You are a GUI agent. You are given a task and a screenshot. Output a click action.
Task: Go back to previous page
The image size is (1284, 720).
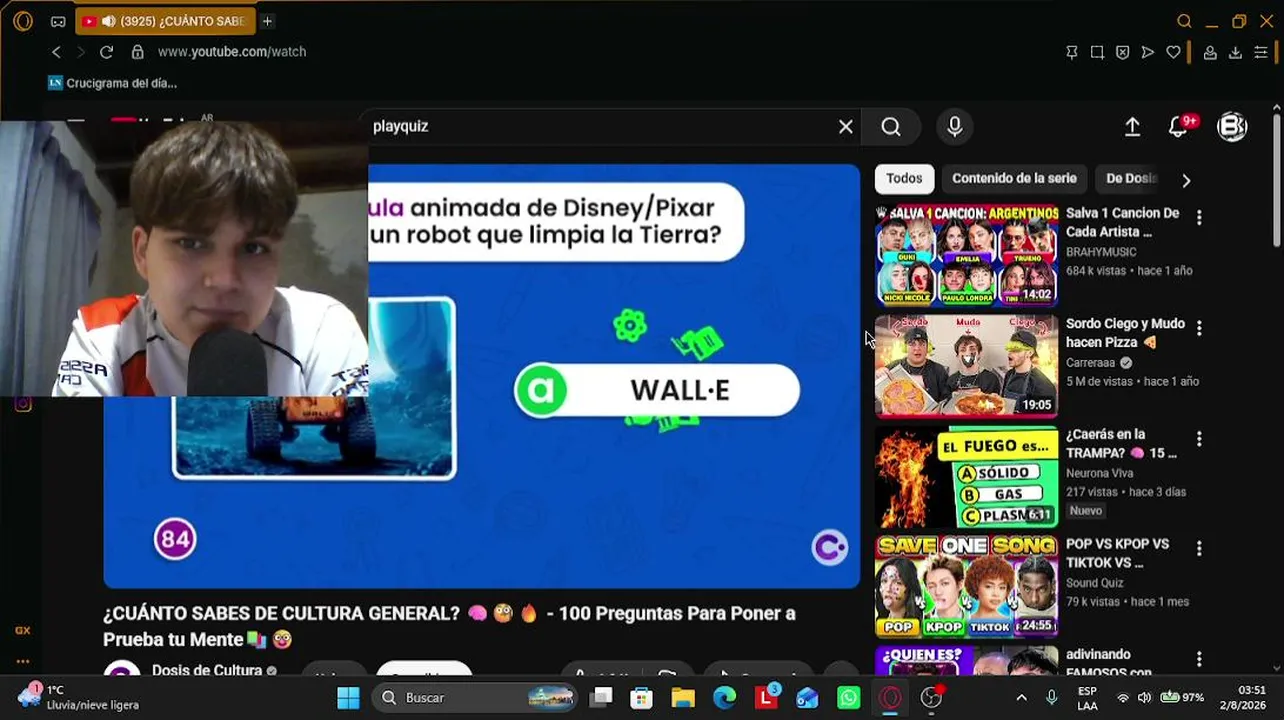click(x=56, y=52)
